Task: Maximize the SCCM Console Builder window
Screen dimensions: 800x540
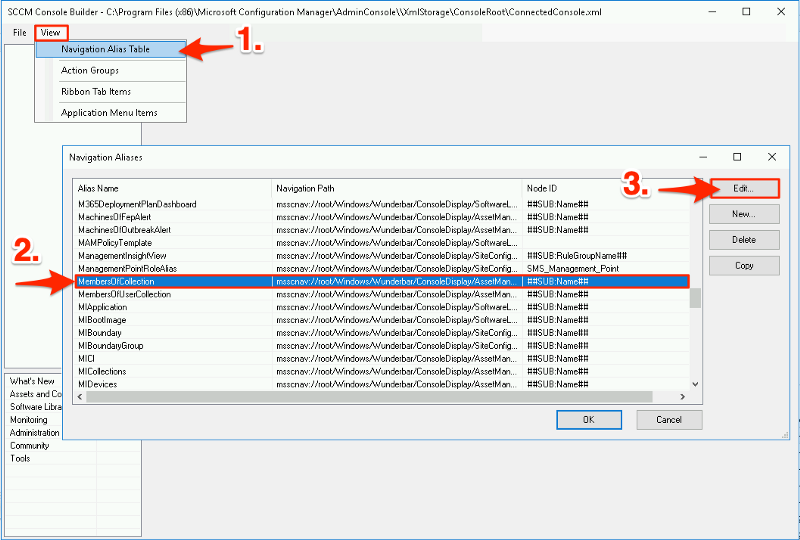Action: click(746, 12)
